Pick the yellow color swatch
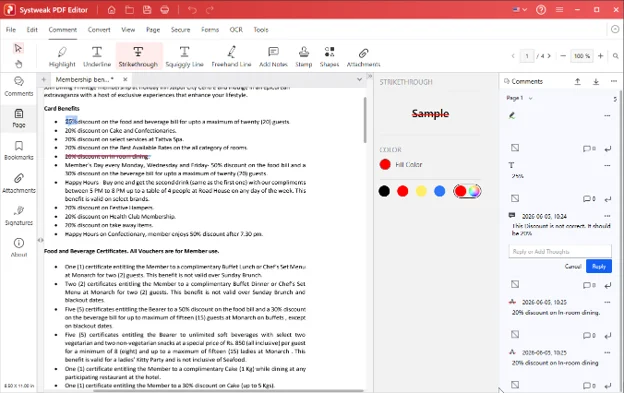624x393 pixels. tap(421, 191)
